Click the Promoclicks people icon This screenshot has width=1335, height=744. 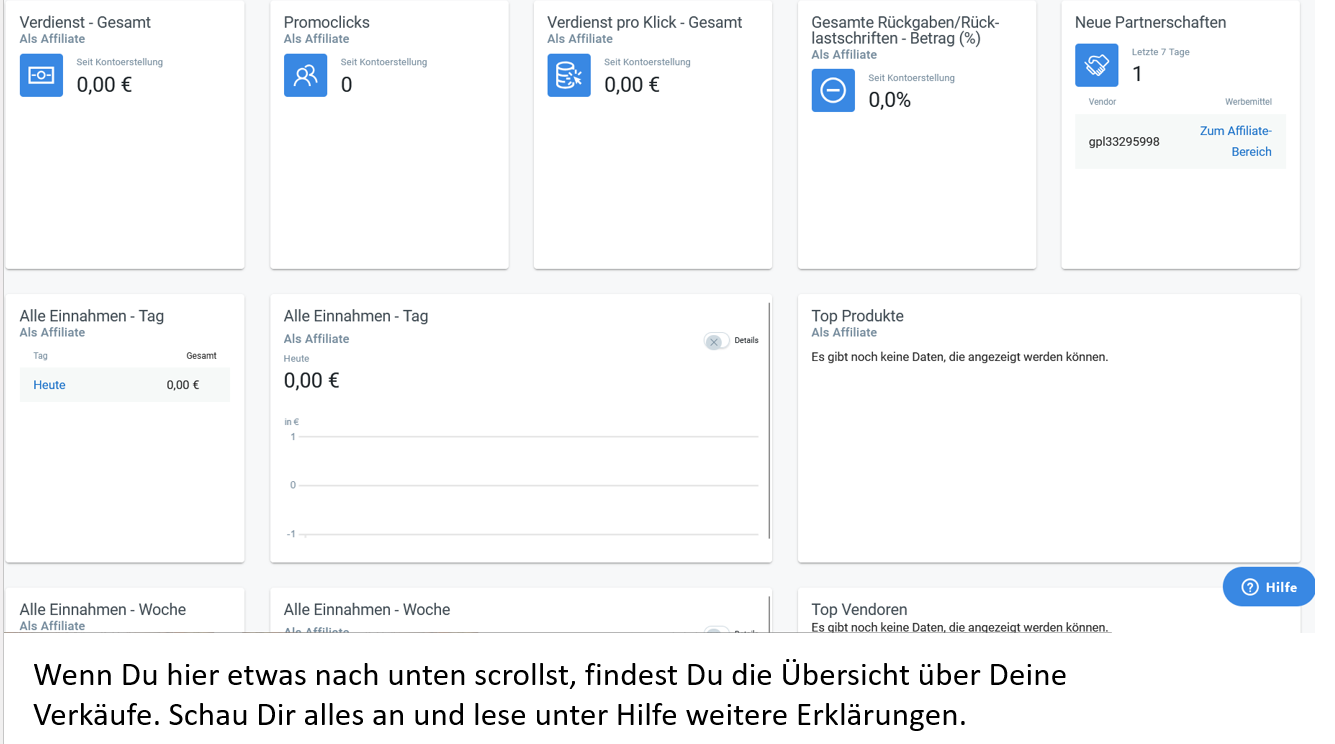pos(305,75)
